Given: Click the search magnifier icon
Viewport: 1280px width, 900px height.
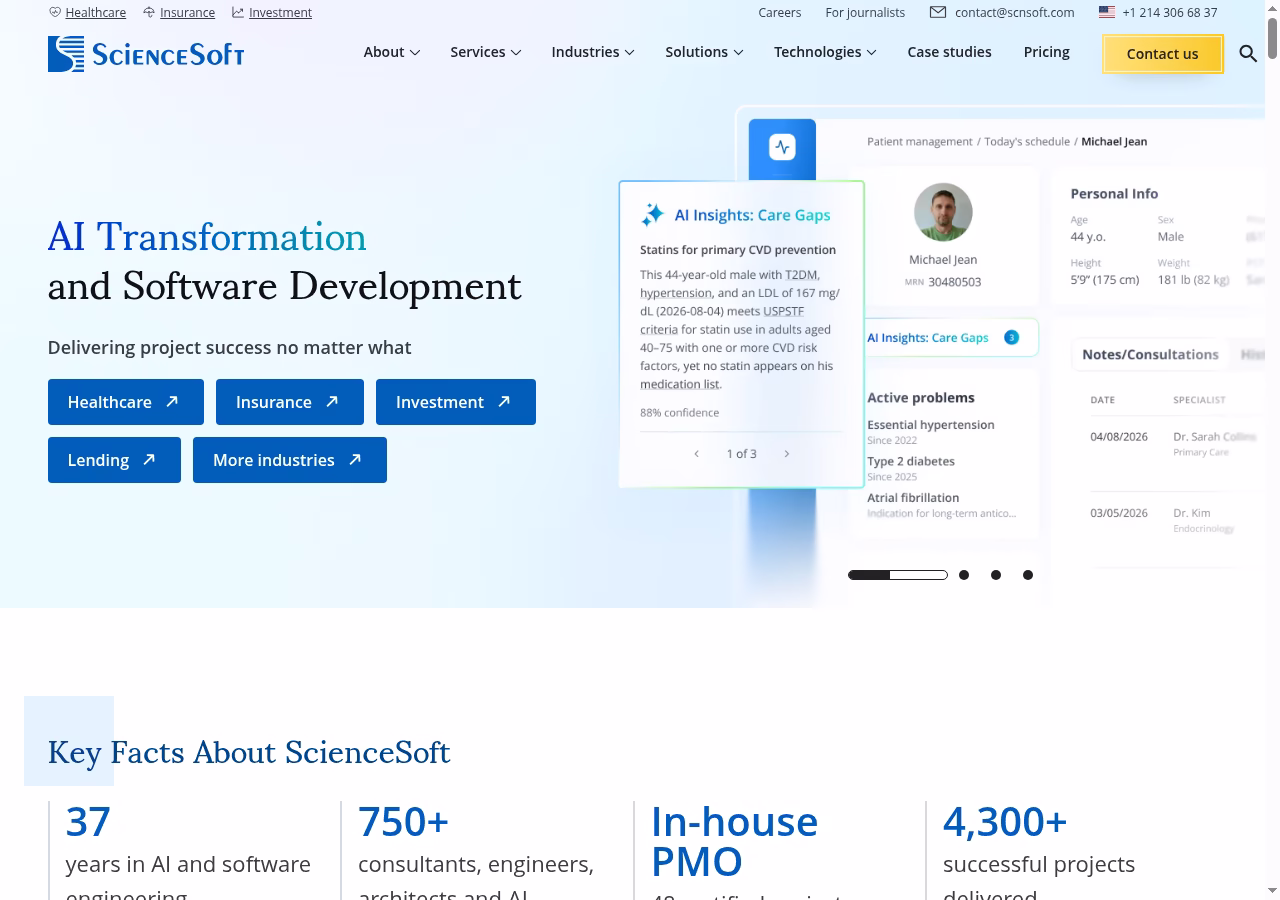Looking at the screenshot, I should pos(1248,54).
